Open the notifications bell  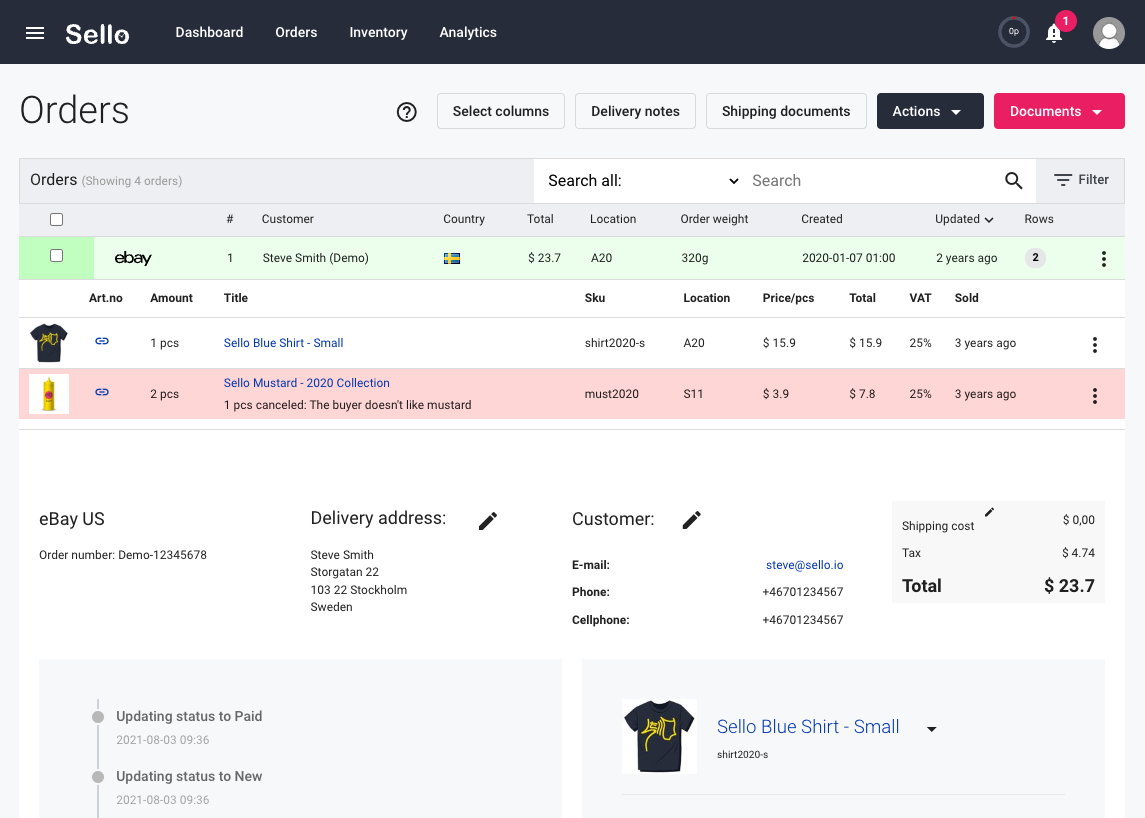(1054, 34)
